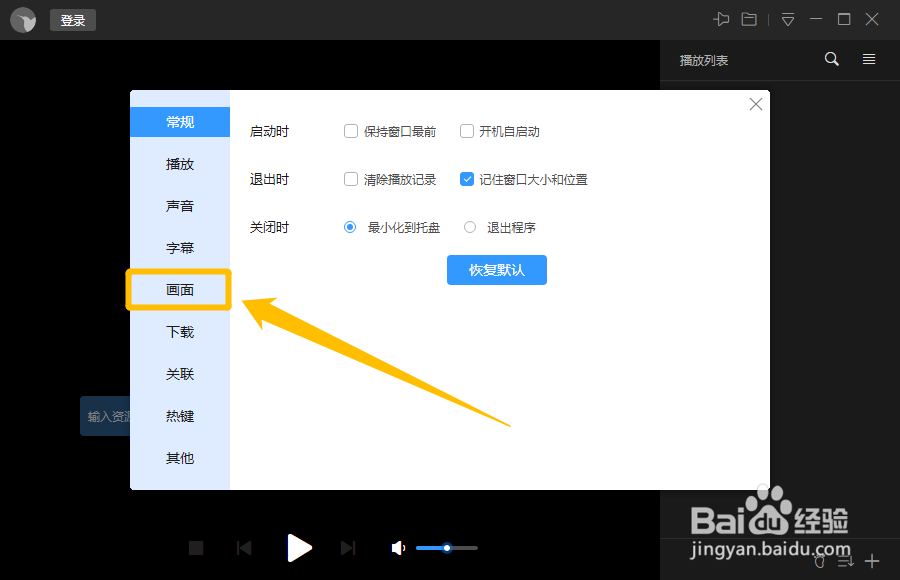Open the play queue search icon

pyautogui.click(x=831, y=59)
